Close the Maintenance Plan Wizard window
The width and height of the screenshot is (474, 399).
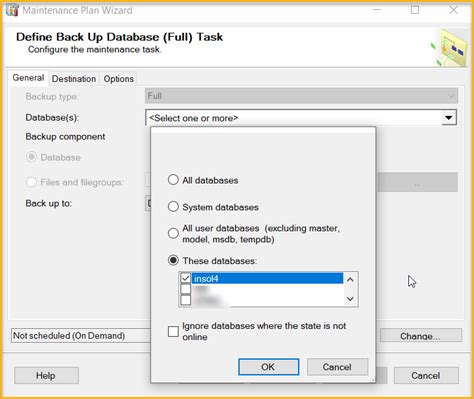(x=453, y=10)
